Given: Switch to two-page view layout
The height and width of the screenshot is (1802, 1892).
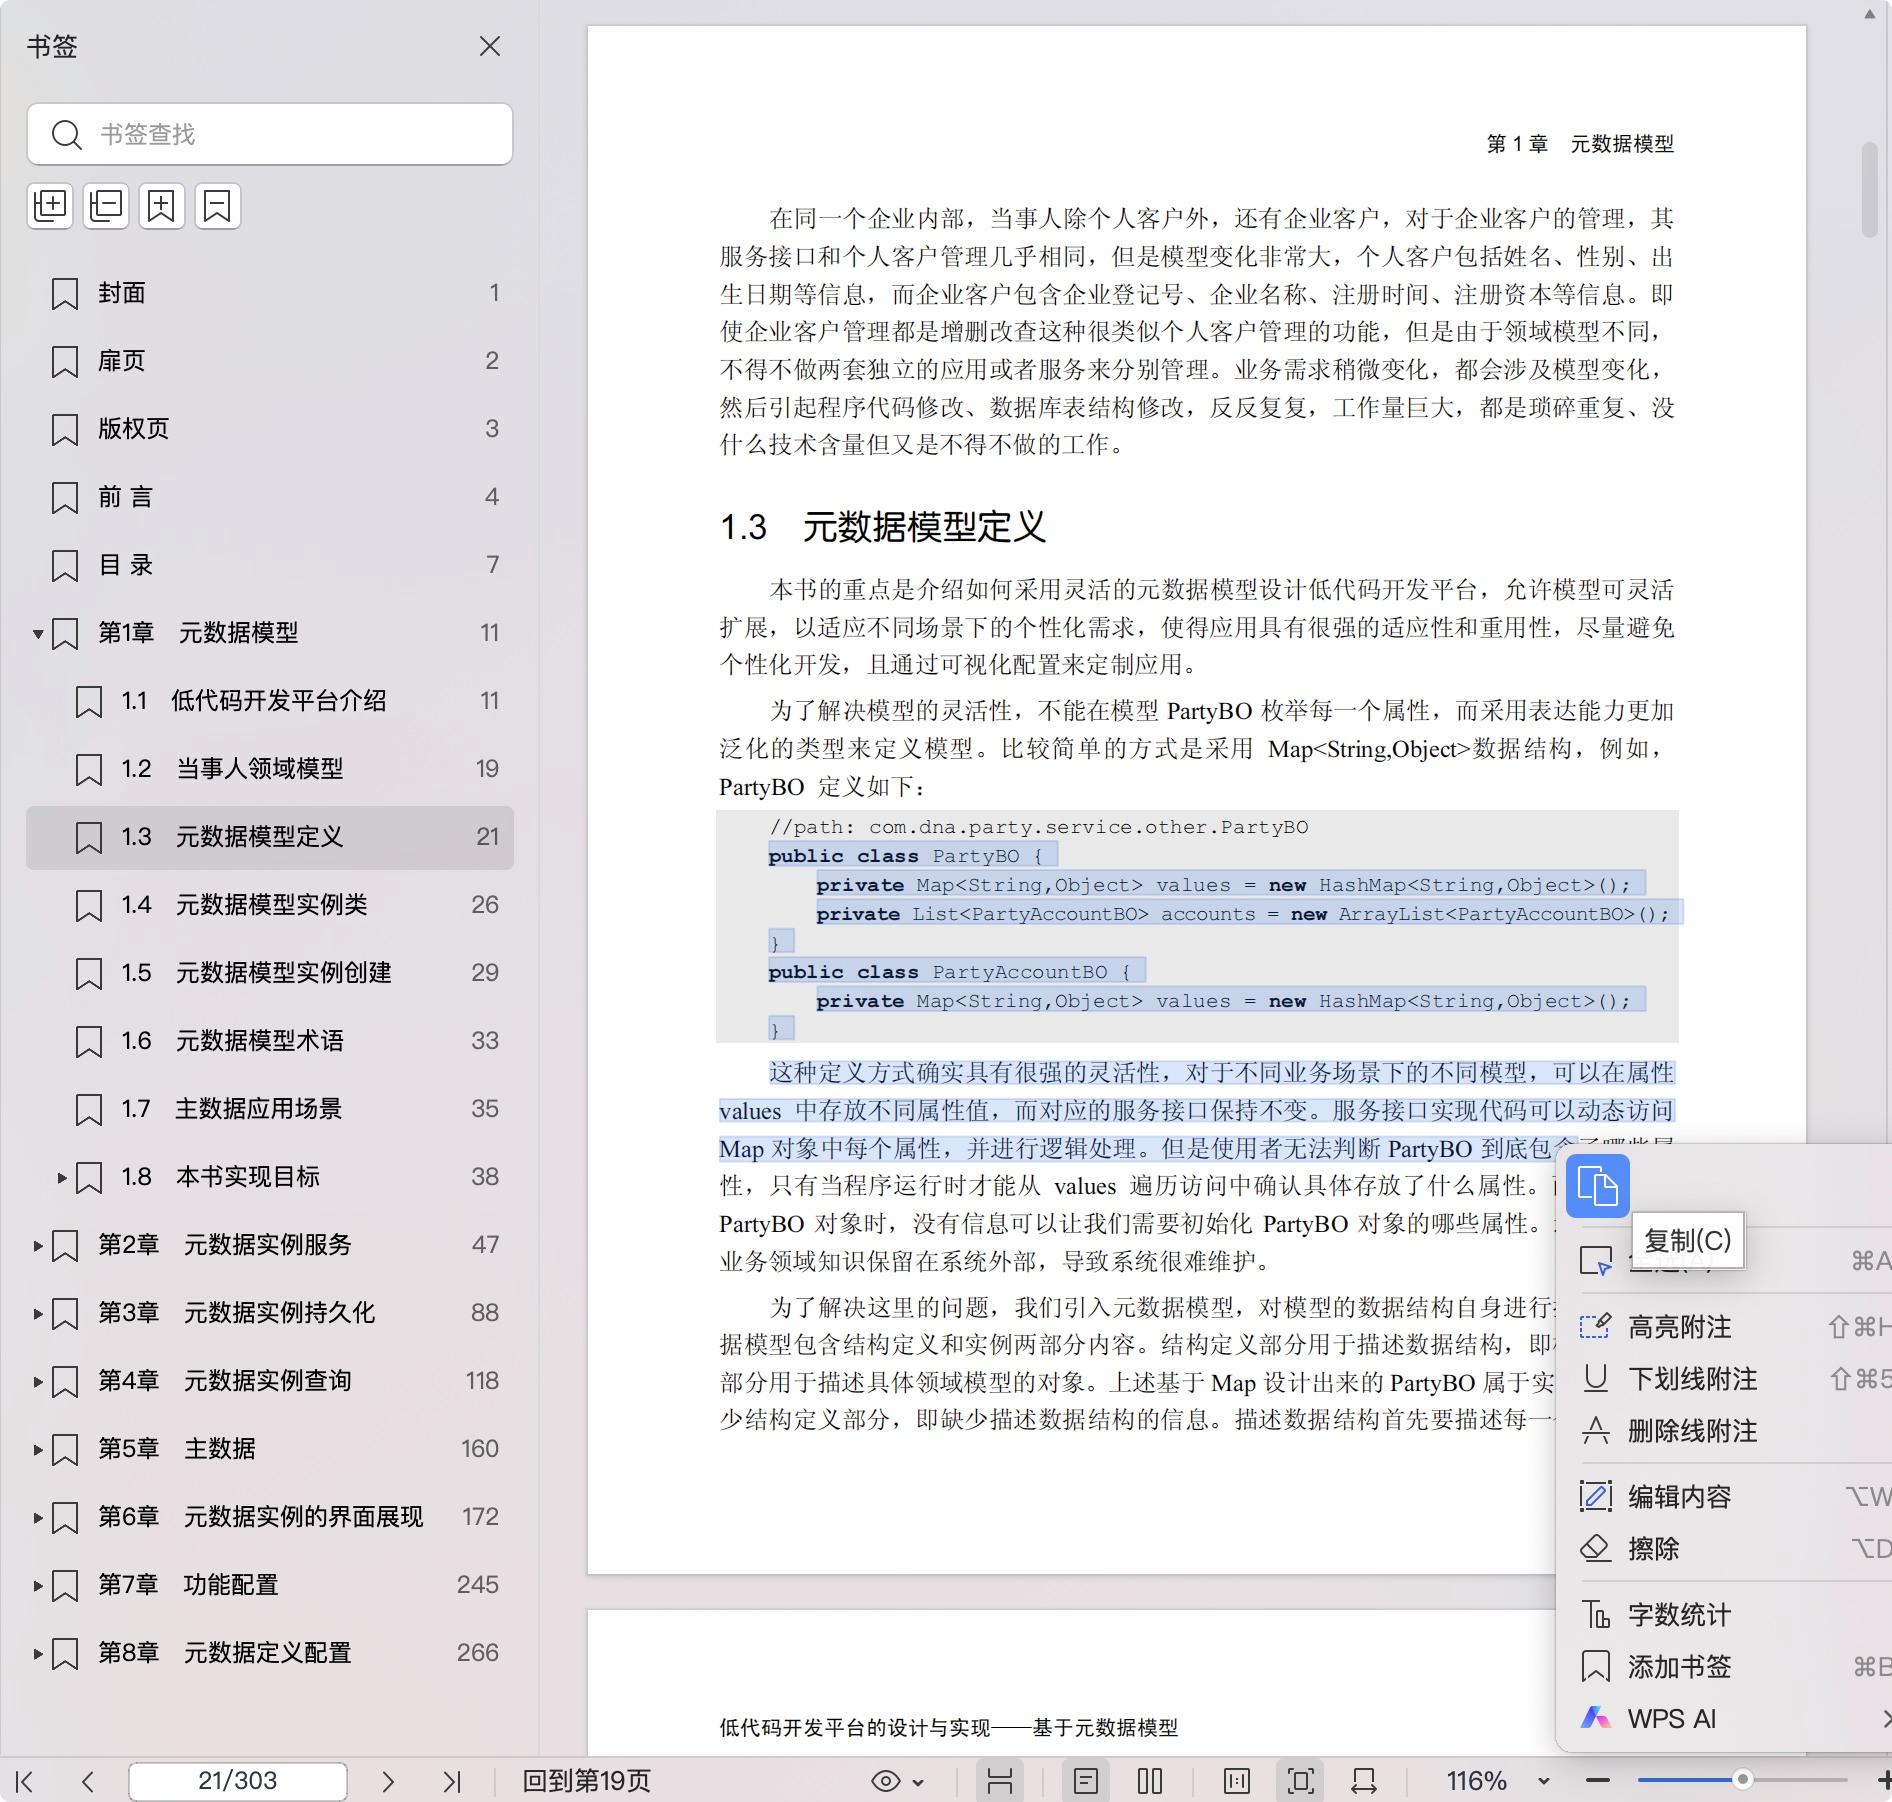Looking at the screenshot, I should click(1150, 1781).
